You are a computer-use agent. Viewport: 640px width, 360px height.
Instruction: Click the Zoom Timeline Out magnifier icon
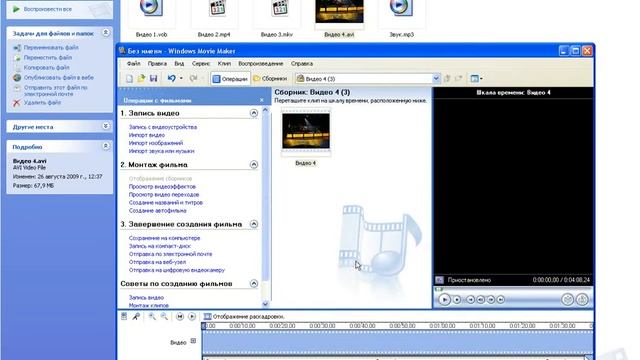164,317
